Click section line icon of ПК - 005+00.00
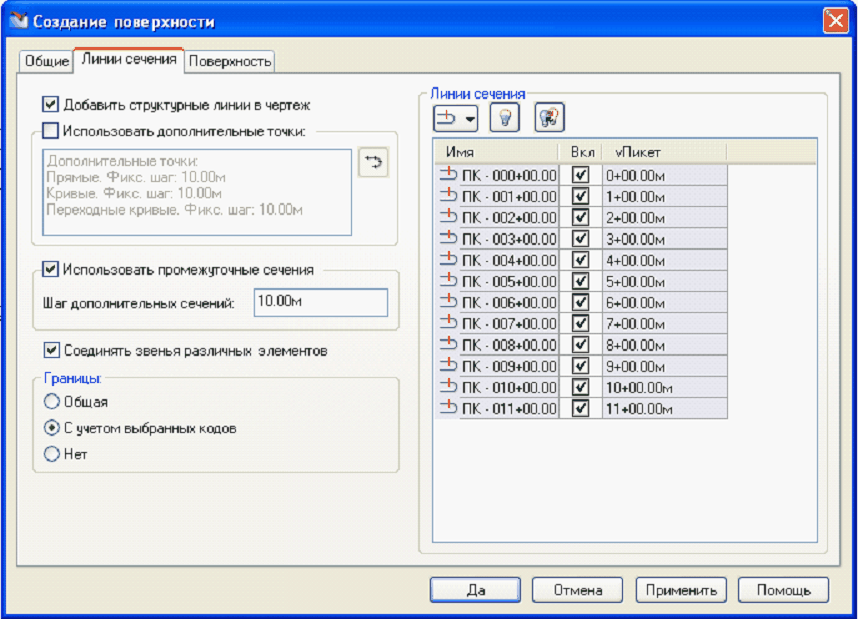 [x=447, y=281]
